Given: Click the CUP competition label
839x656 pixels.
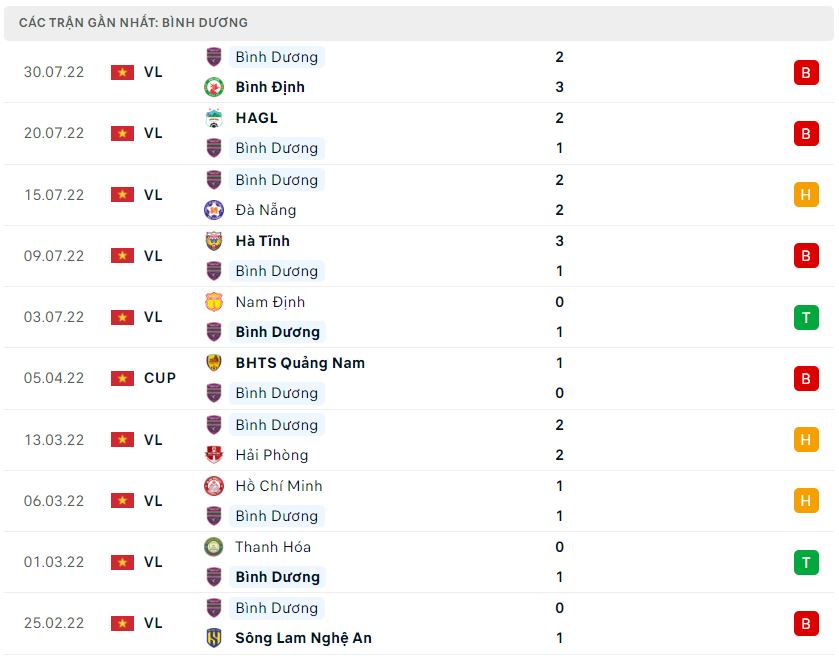Looking at the screenshot, I should (160, 378).
